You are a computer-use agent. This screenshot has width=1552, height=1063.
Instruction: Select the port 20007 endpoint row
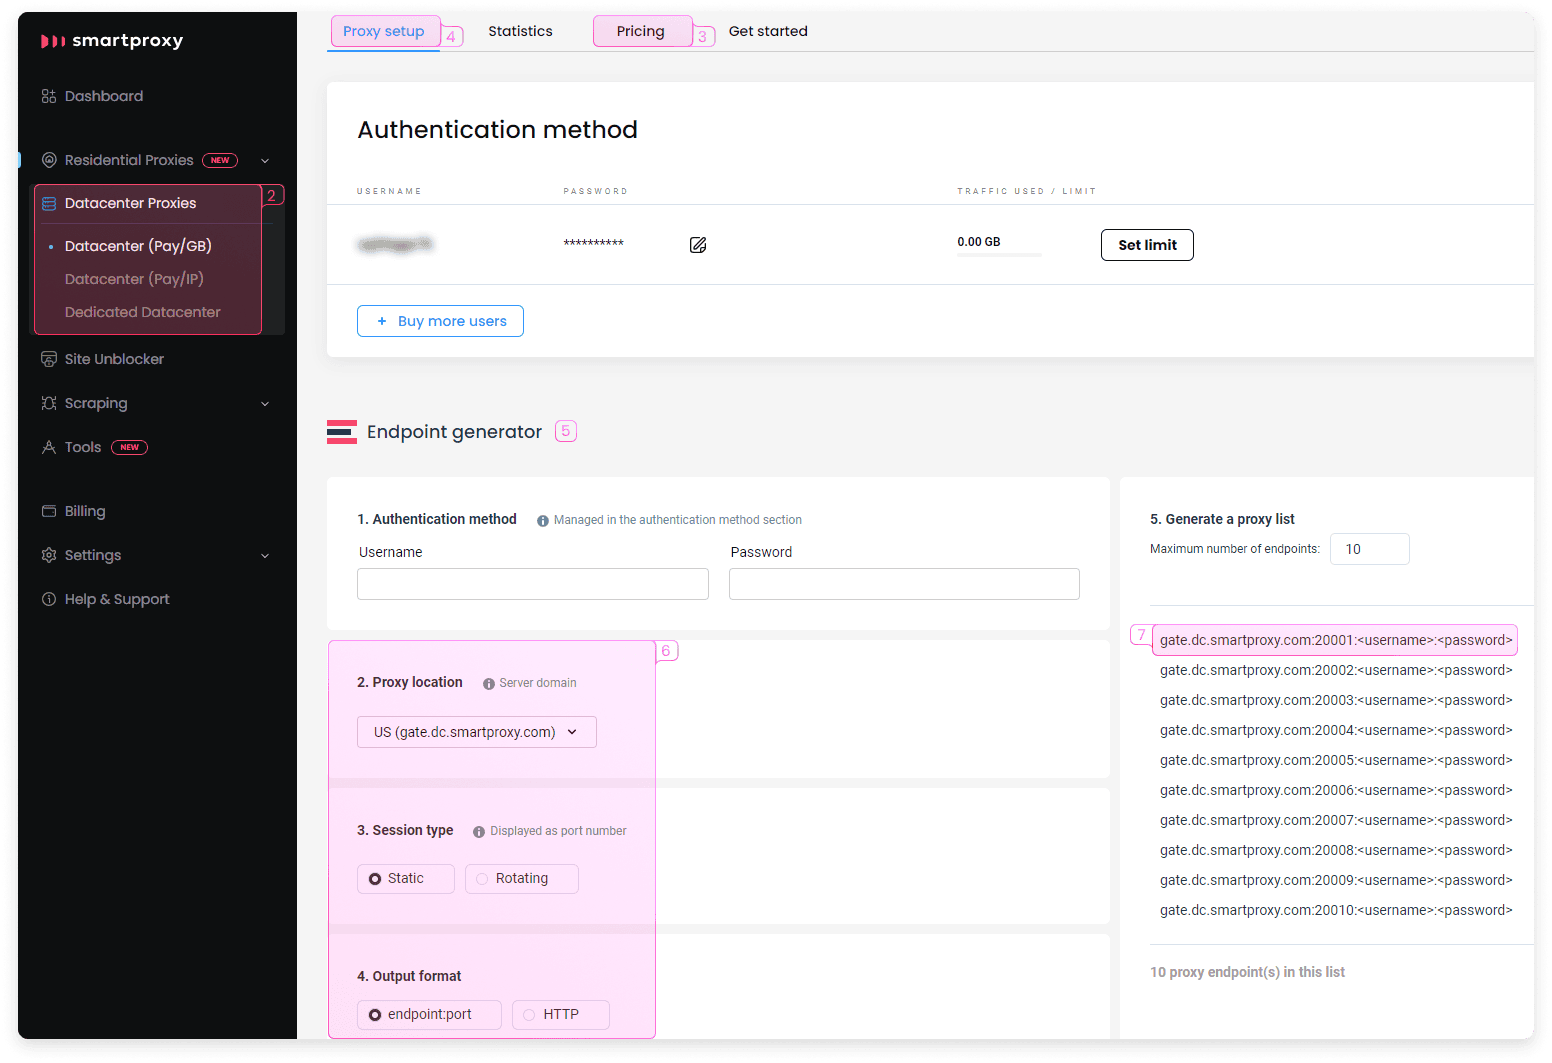[x=1336, y=820]
